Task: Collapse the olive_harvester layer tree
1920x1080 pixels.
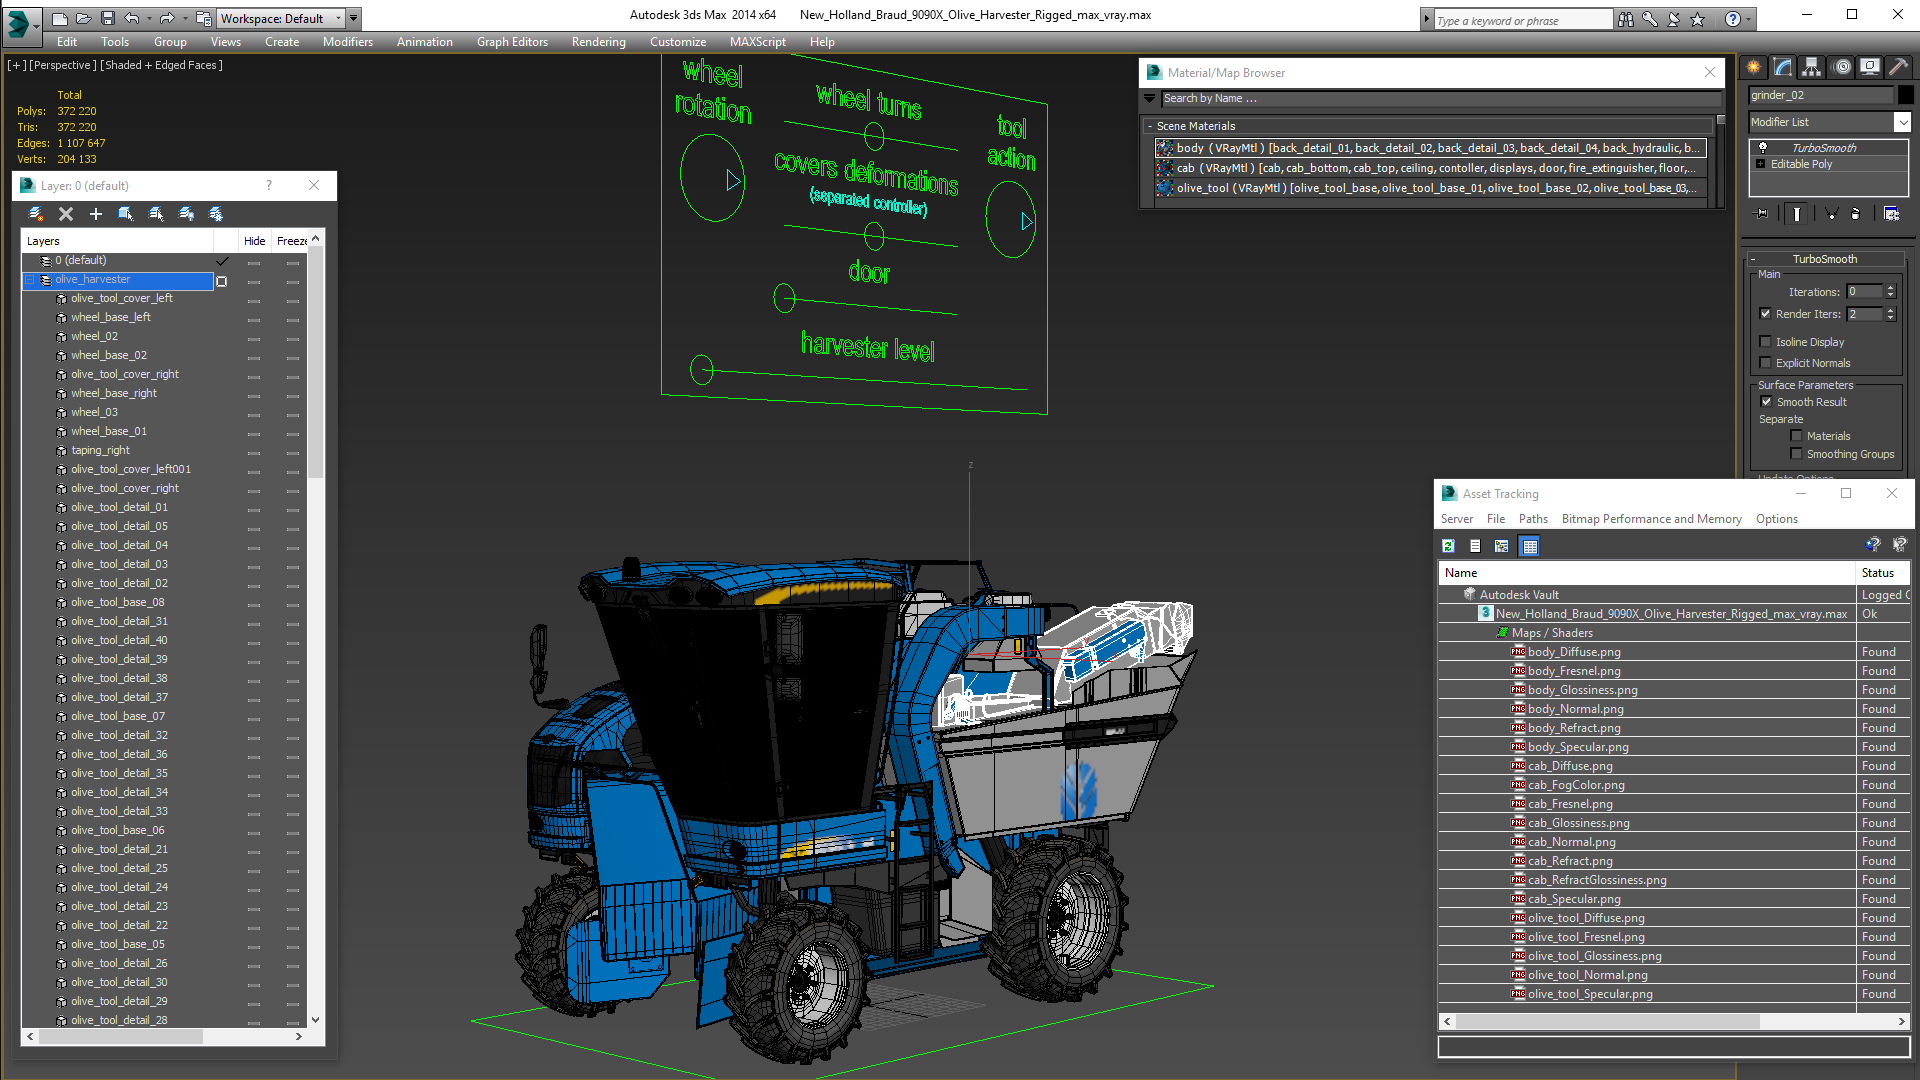Action: pos(30,280)
